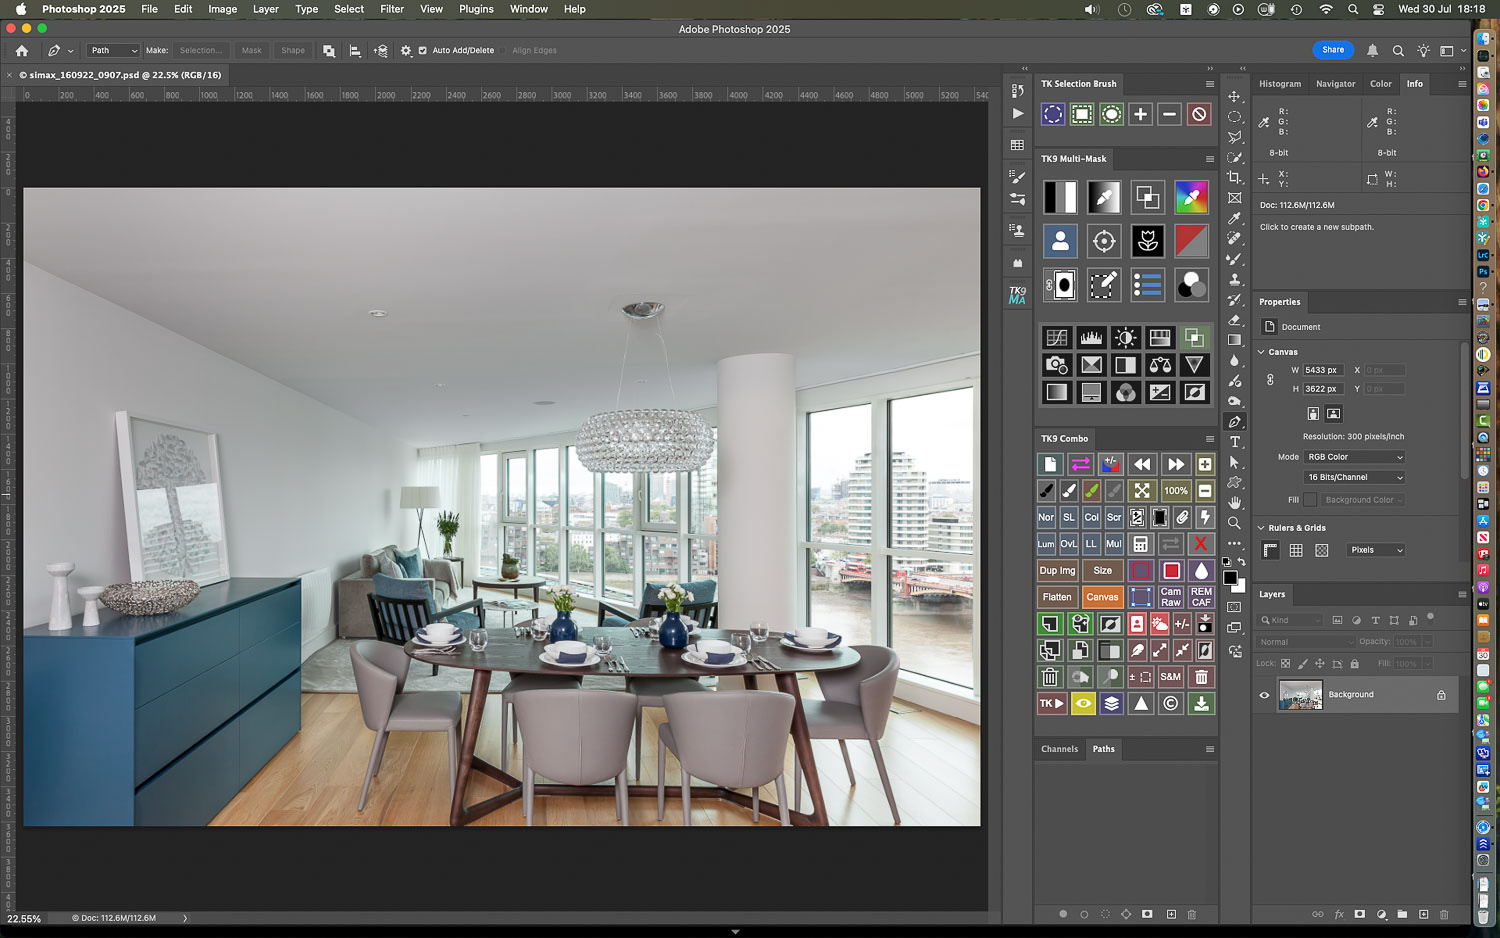
Task: Click the Flatten button in TK9 Combo
Action: pyautogui.click(x=1057, y=597)
